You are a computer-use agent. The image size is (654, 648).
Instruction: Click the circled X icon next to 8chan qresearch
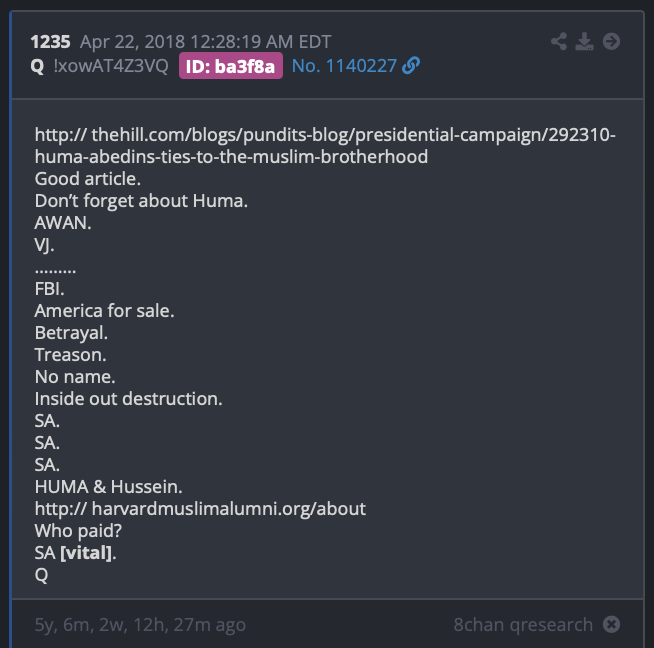click(611, 624)
